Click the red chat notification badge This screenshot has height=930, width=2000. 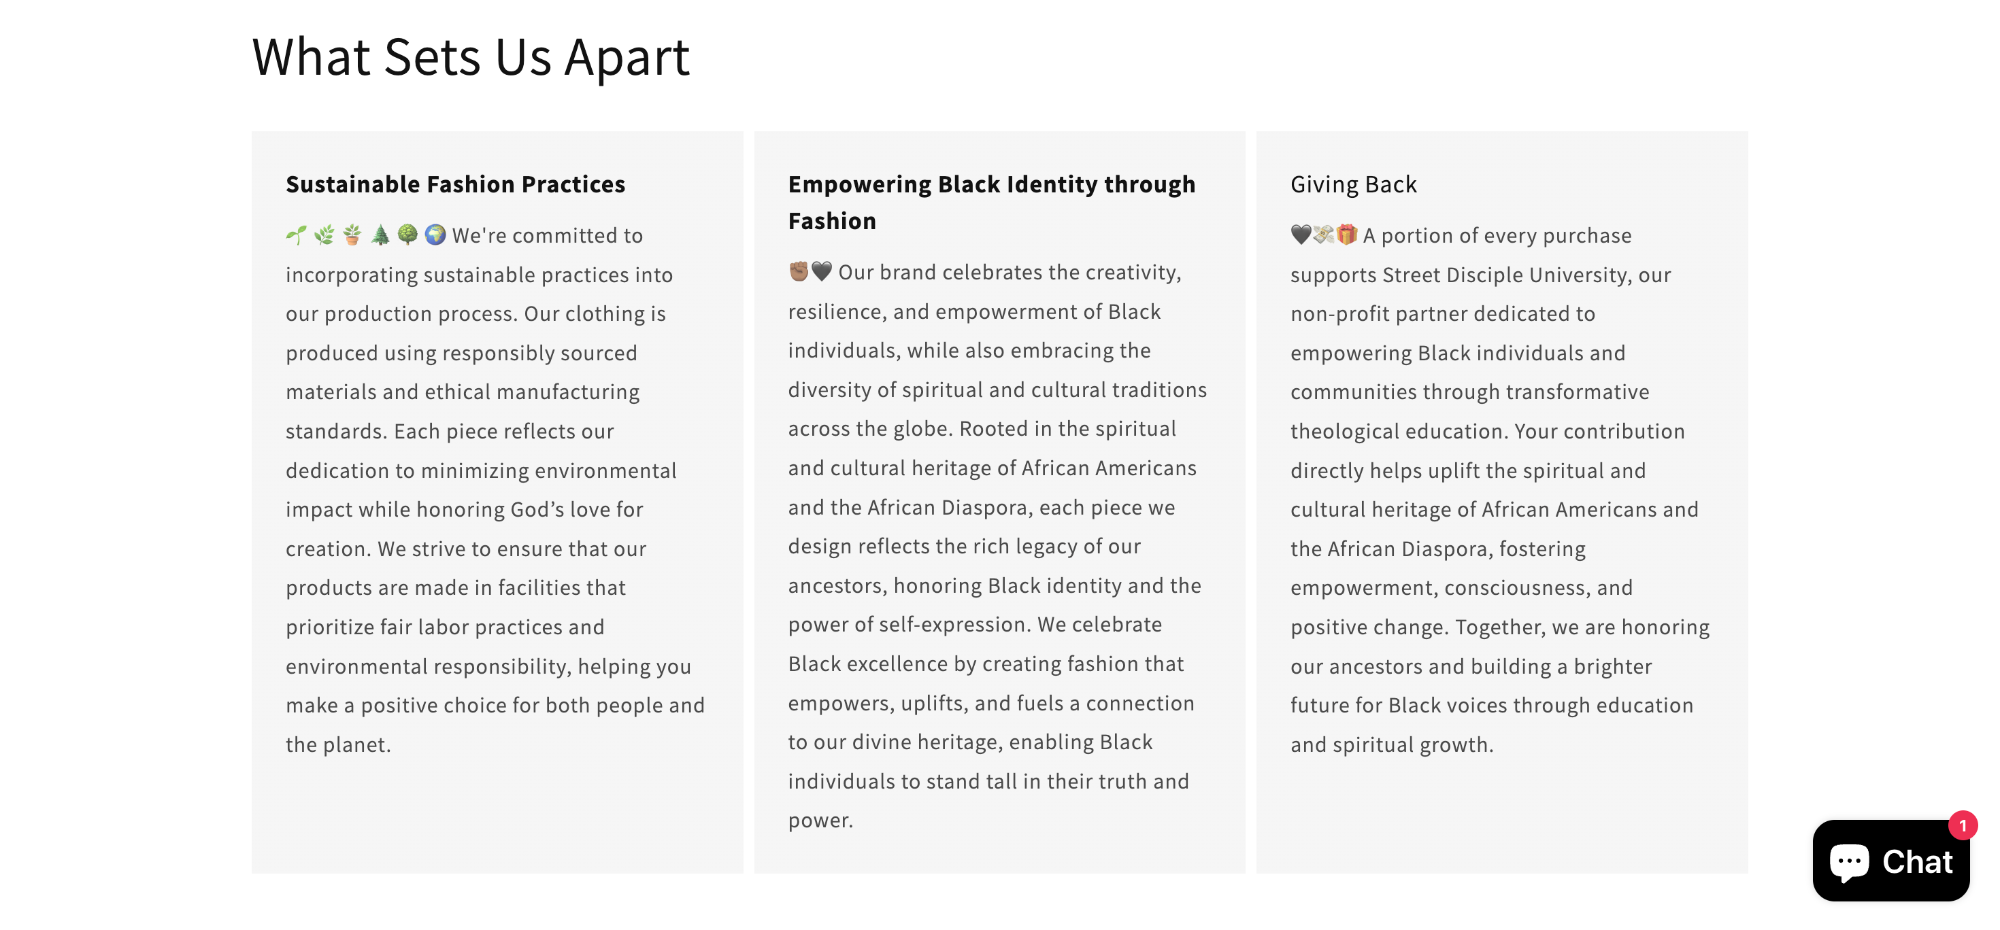[x=1963, y=825]
